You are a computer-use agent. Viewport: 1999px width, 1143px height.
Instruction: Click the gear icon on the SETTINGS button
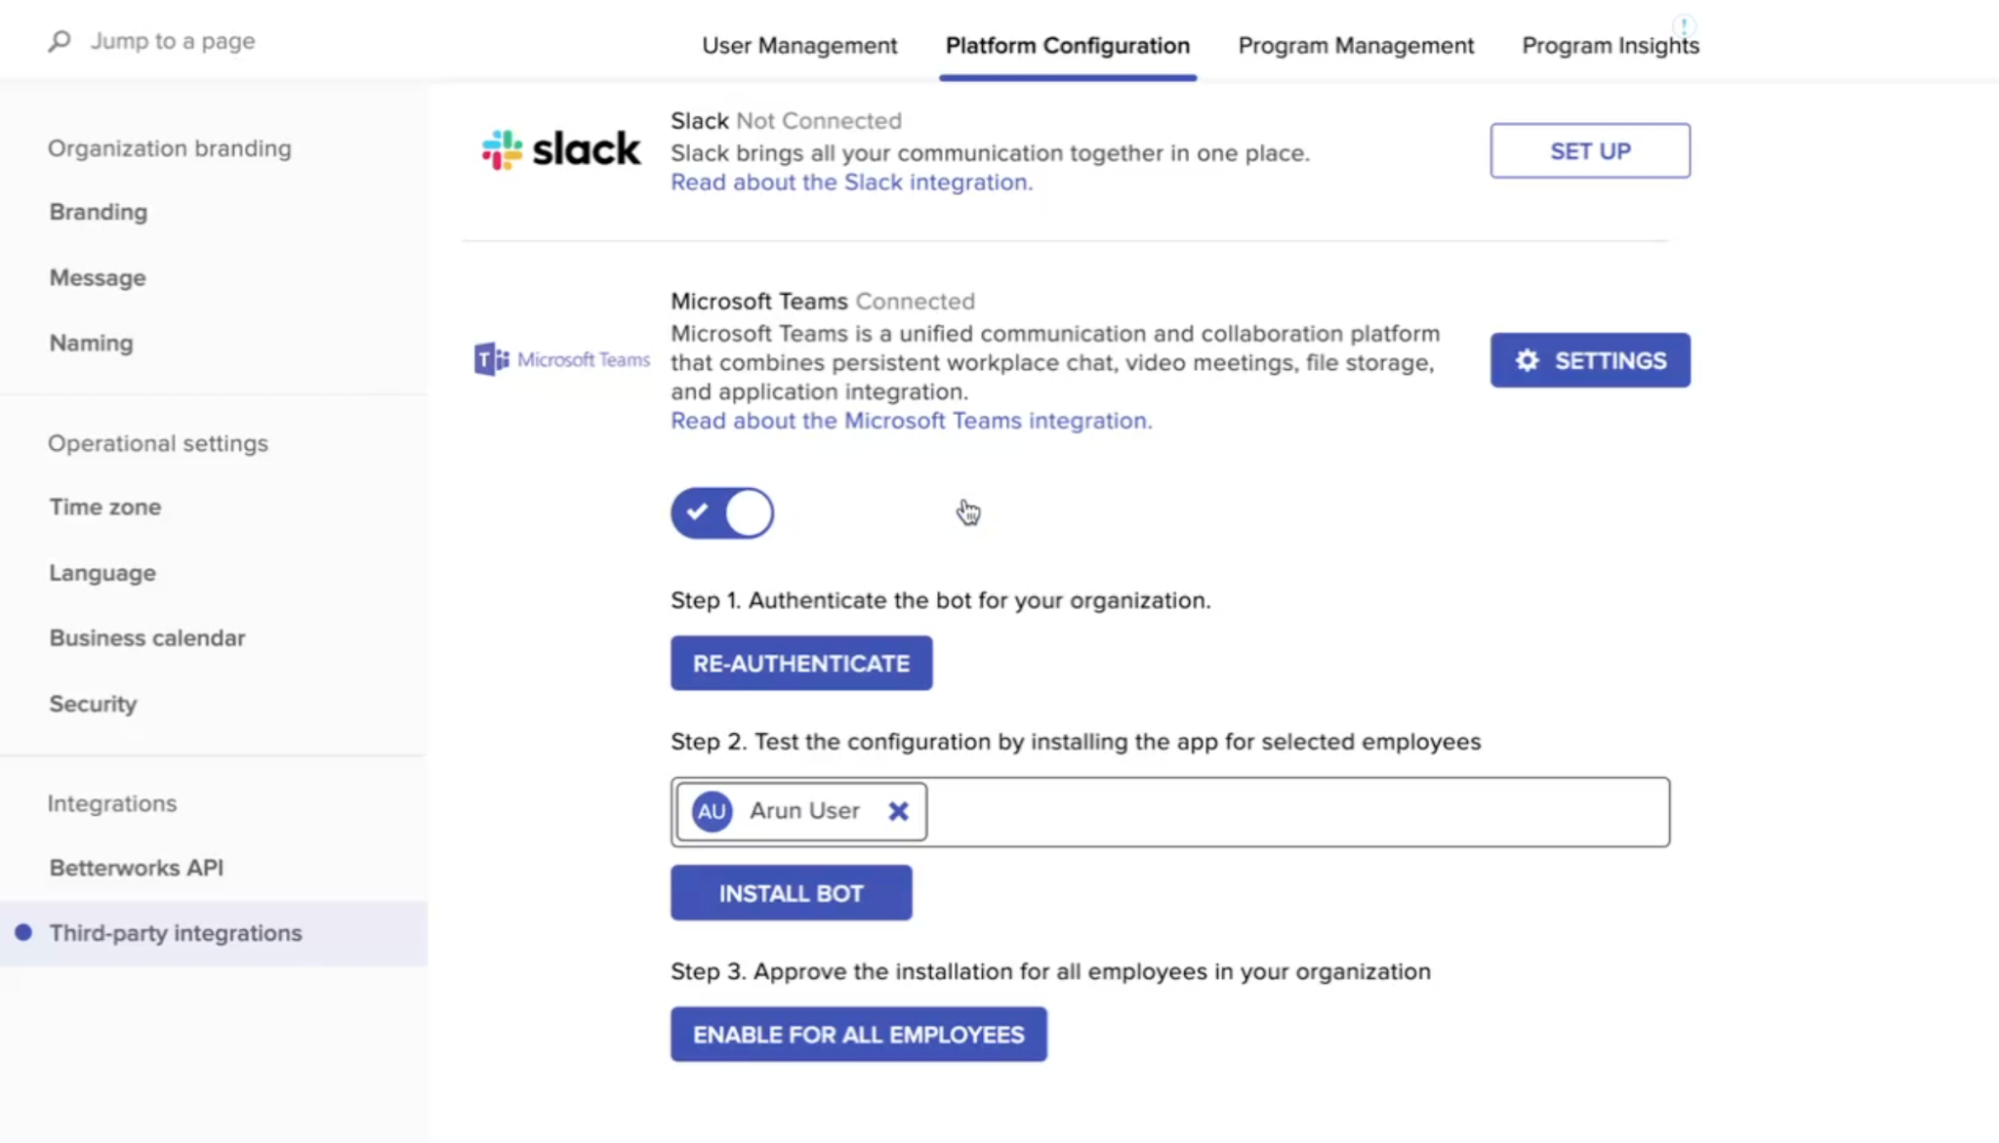(1526, 360)
